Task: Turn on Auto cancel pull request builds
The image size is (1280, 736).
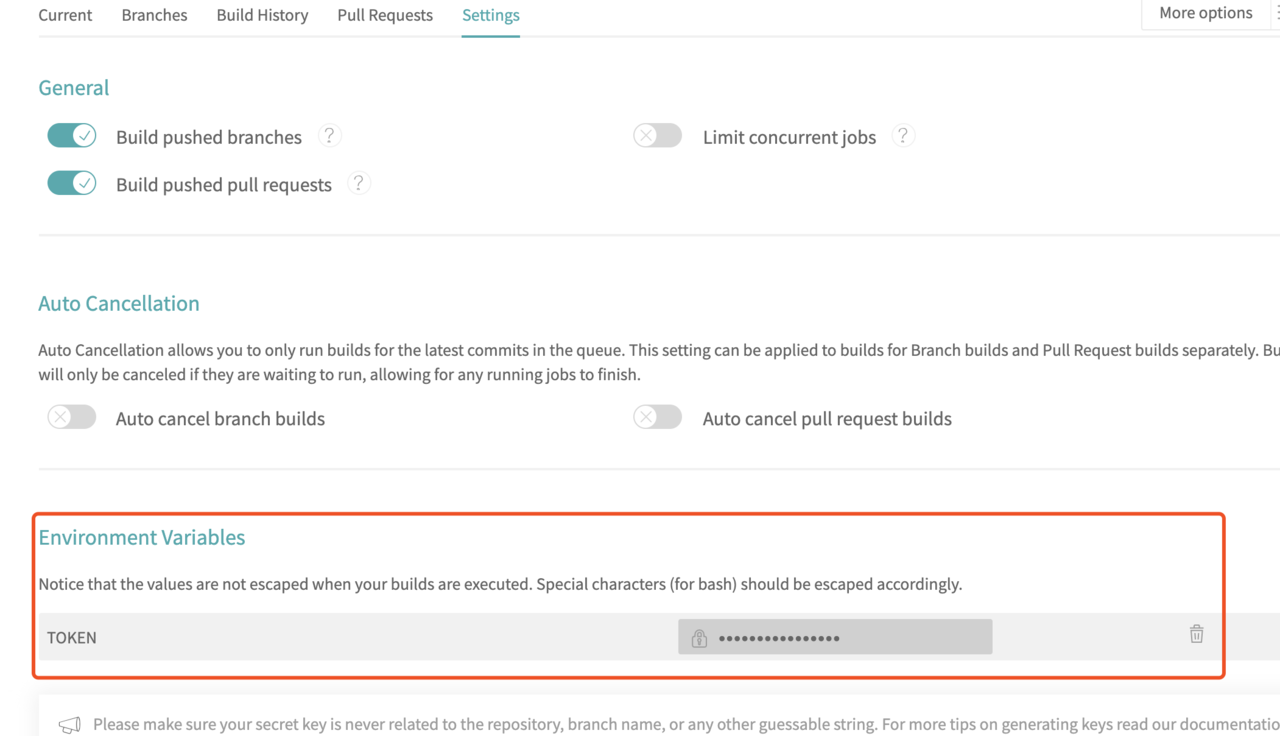Action: pos(658,417)
